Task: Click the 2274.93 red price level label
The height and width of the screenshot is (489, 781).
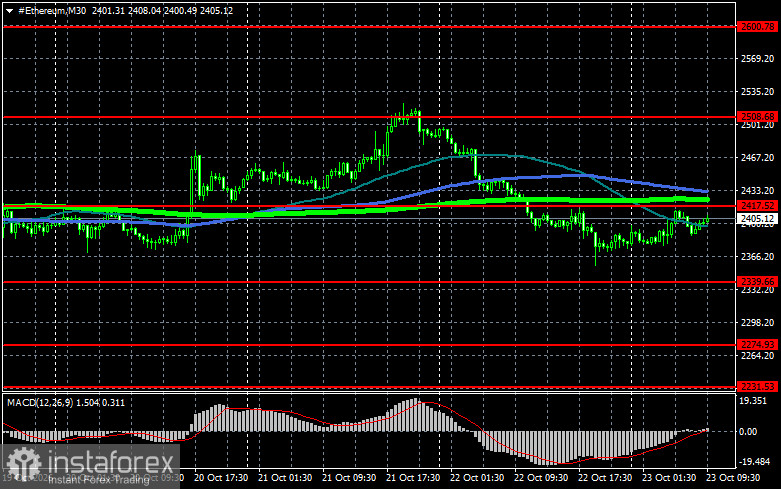Action: tap(758, 345)
